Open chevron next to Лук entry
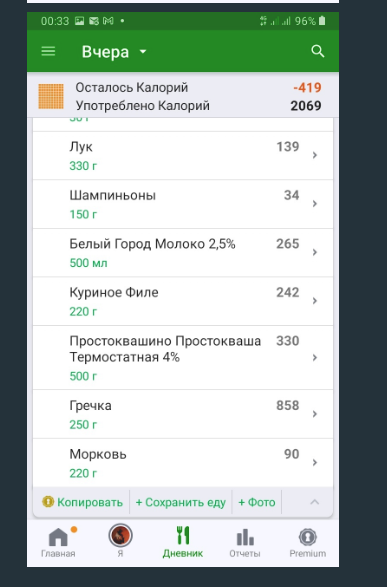 coord(315,155)
